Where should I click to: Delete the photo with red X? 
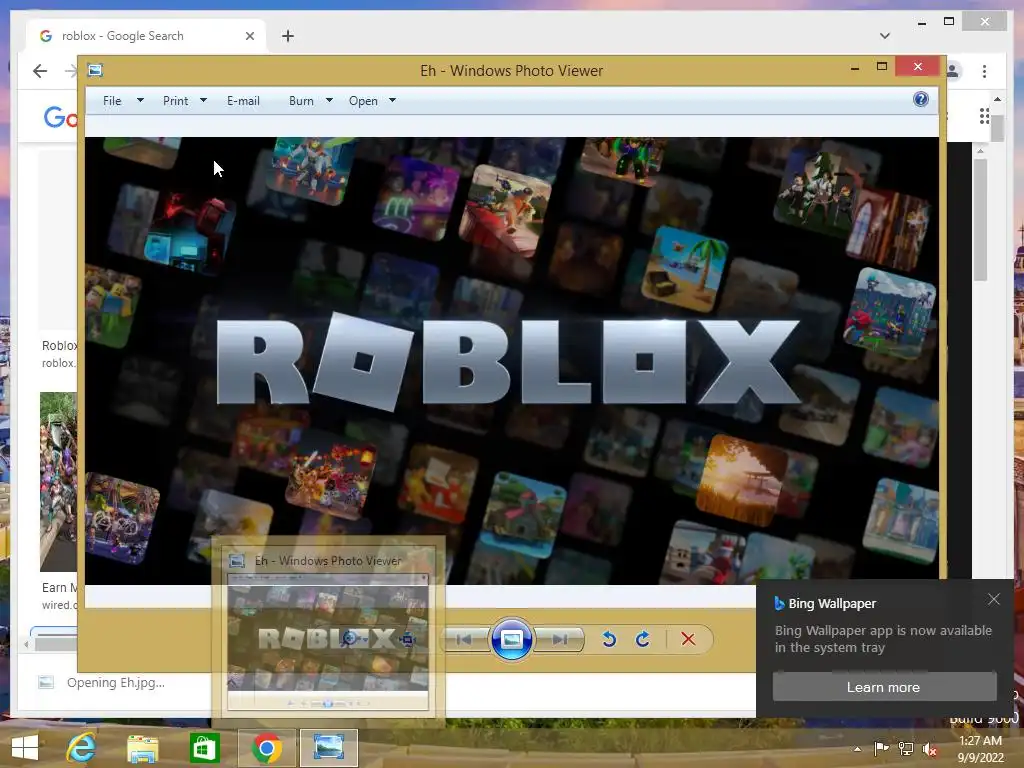click(x=688, y=639)
